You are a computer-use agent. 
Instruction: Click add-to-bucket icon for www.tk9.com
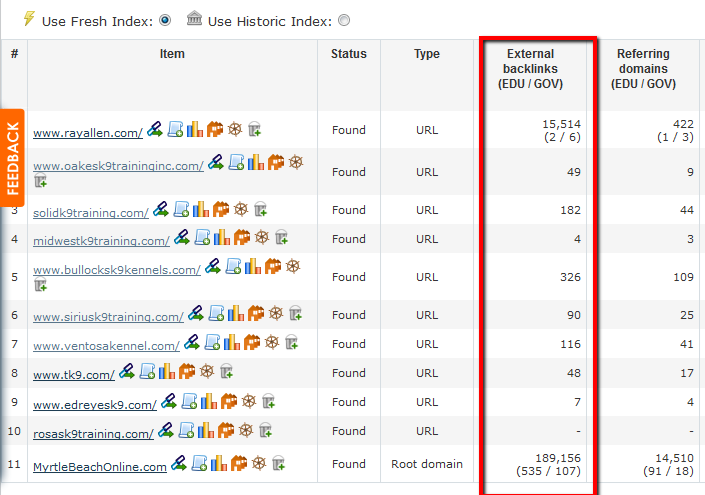tap(226, 371)
